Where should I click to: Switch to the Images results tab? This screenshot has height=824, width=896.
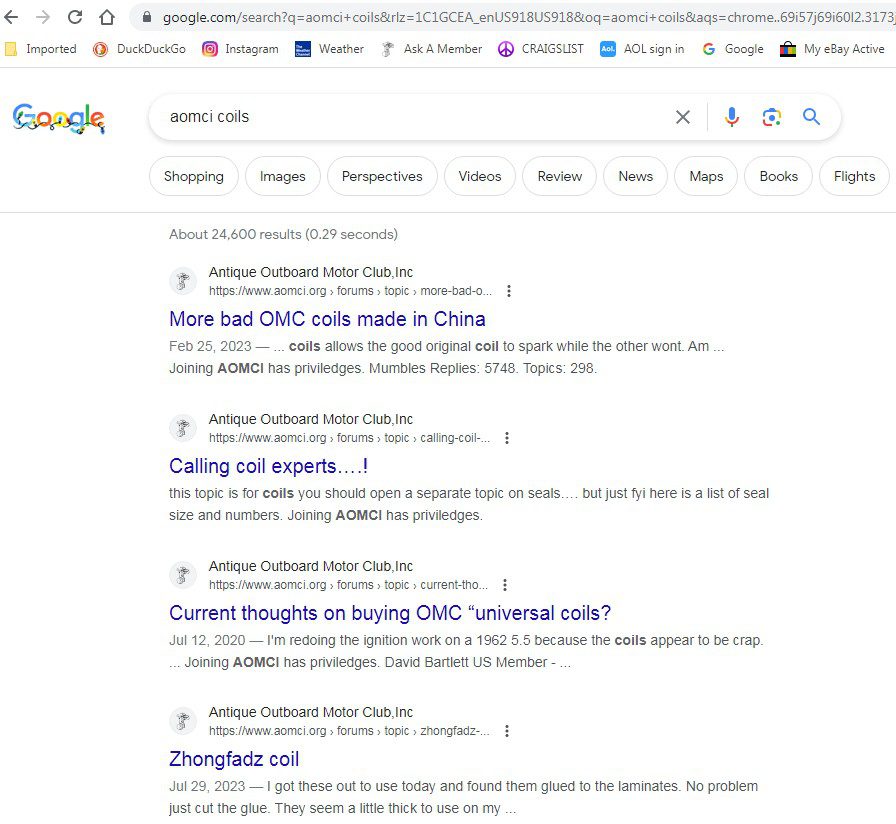[283, 176]
